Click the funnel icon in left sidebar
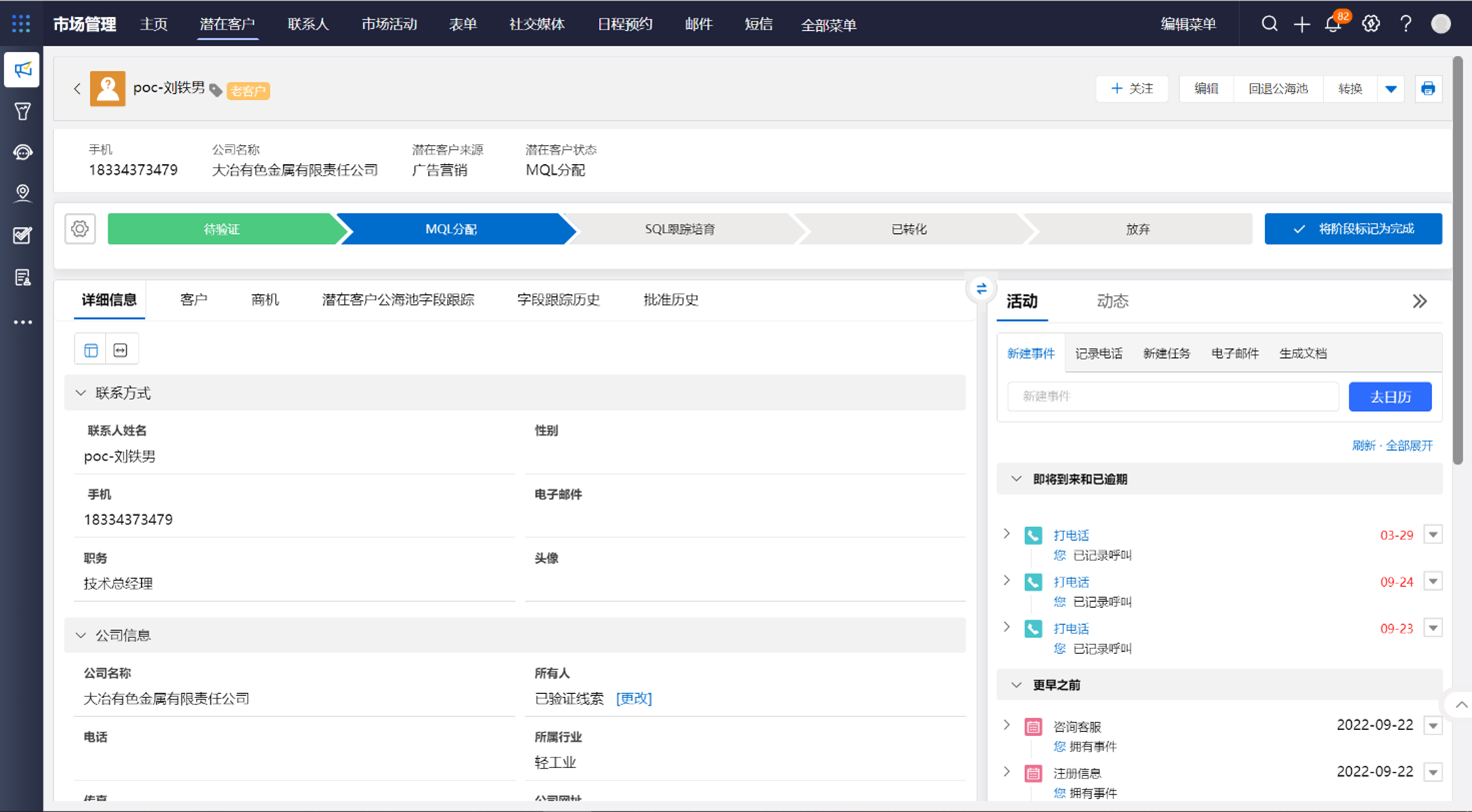1472x812 pixels. (x=22, y=110)
